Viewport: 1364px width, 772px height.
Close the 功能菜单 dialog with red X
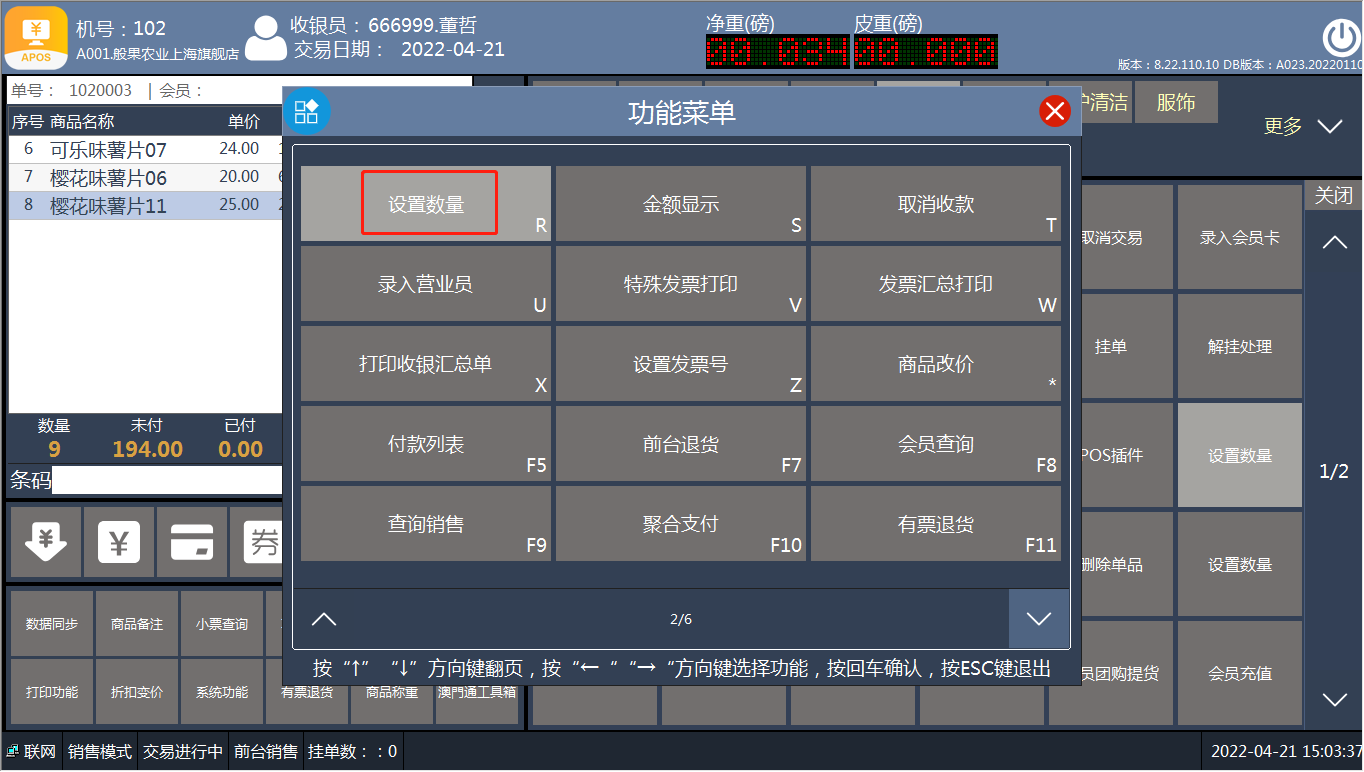coord(1055,111)
